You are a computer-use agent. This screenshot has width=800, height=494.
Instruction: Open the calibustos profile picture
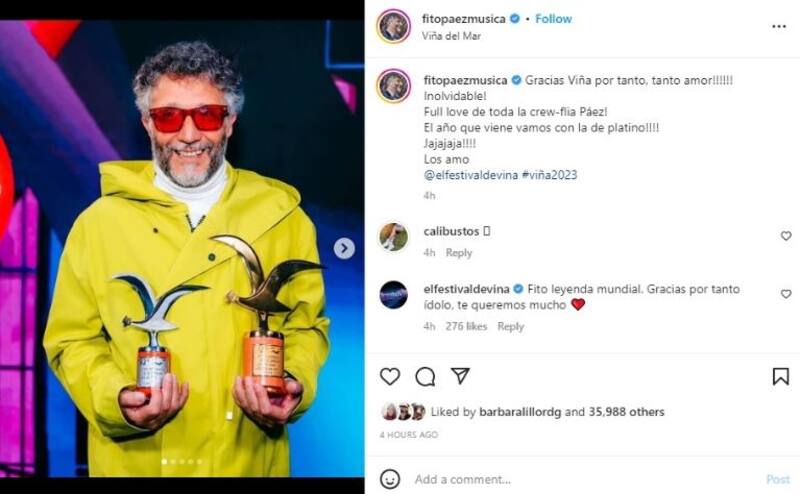click(394, 236)
